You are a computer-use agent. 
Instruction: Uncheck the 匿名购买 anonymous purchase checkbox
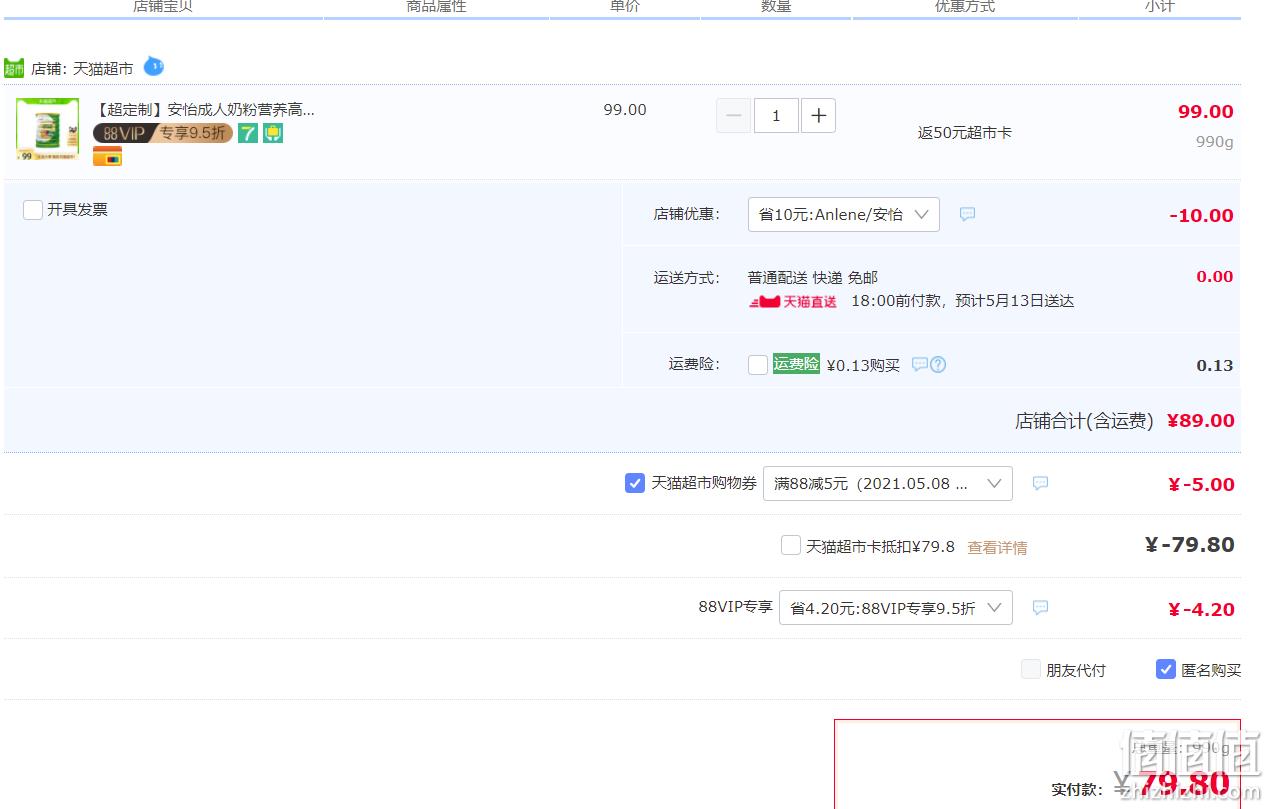[x=1166, y=669]
